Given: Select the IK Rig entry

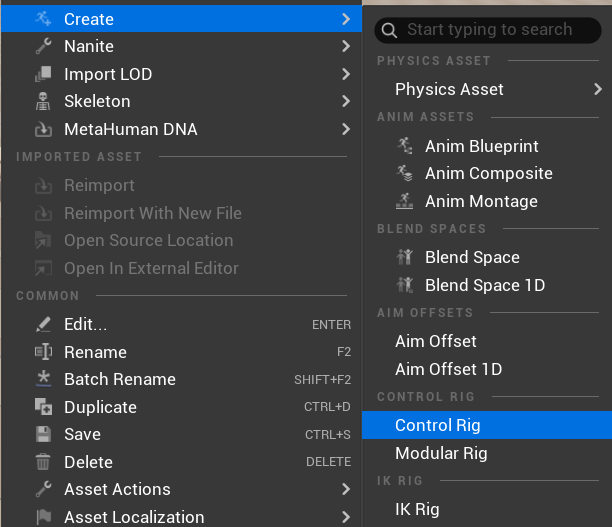Looking at the screenshot, I should click(487, 509).
